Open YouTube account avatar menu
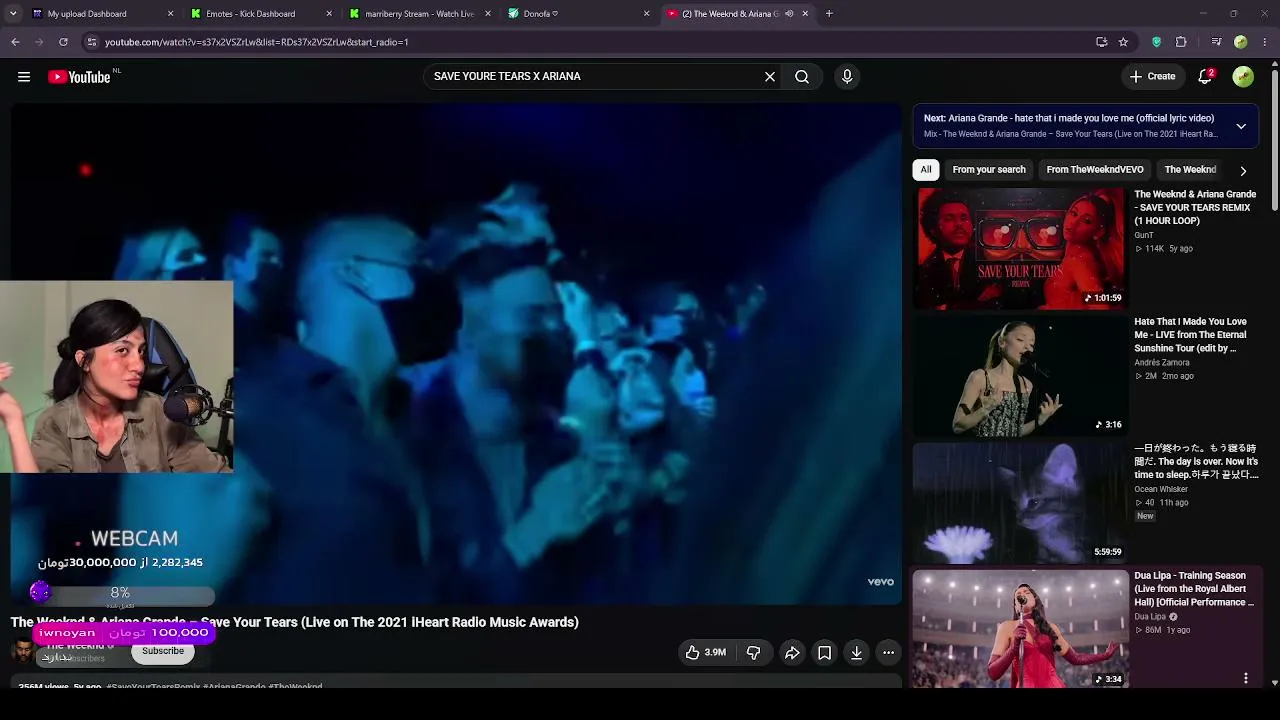Image resolution: width=1280 pixels, height=720 pixels. tap(1243, 77)
